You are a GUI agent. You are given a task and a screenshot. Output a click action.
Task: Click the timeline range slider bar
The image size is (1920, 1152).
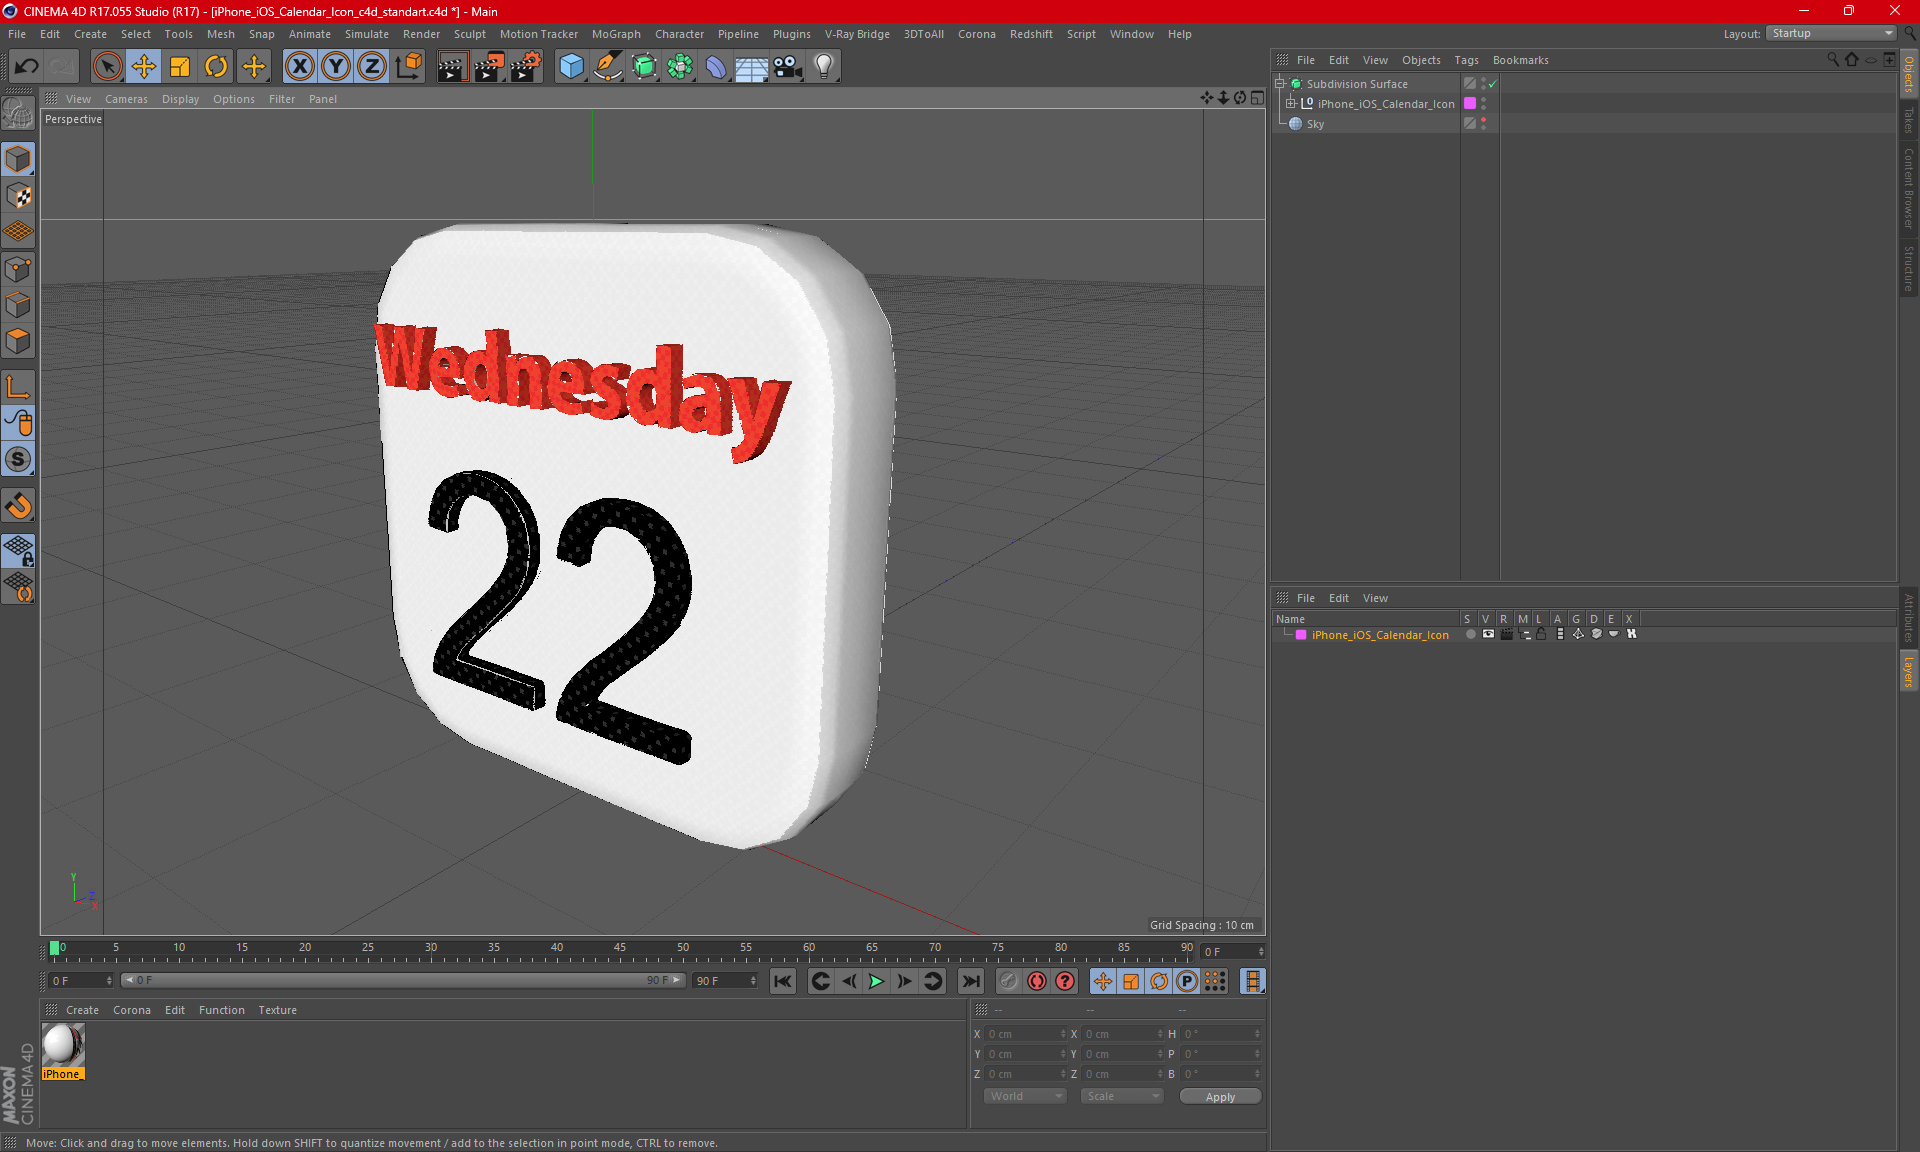(x=403, y=980)
